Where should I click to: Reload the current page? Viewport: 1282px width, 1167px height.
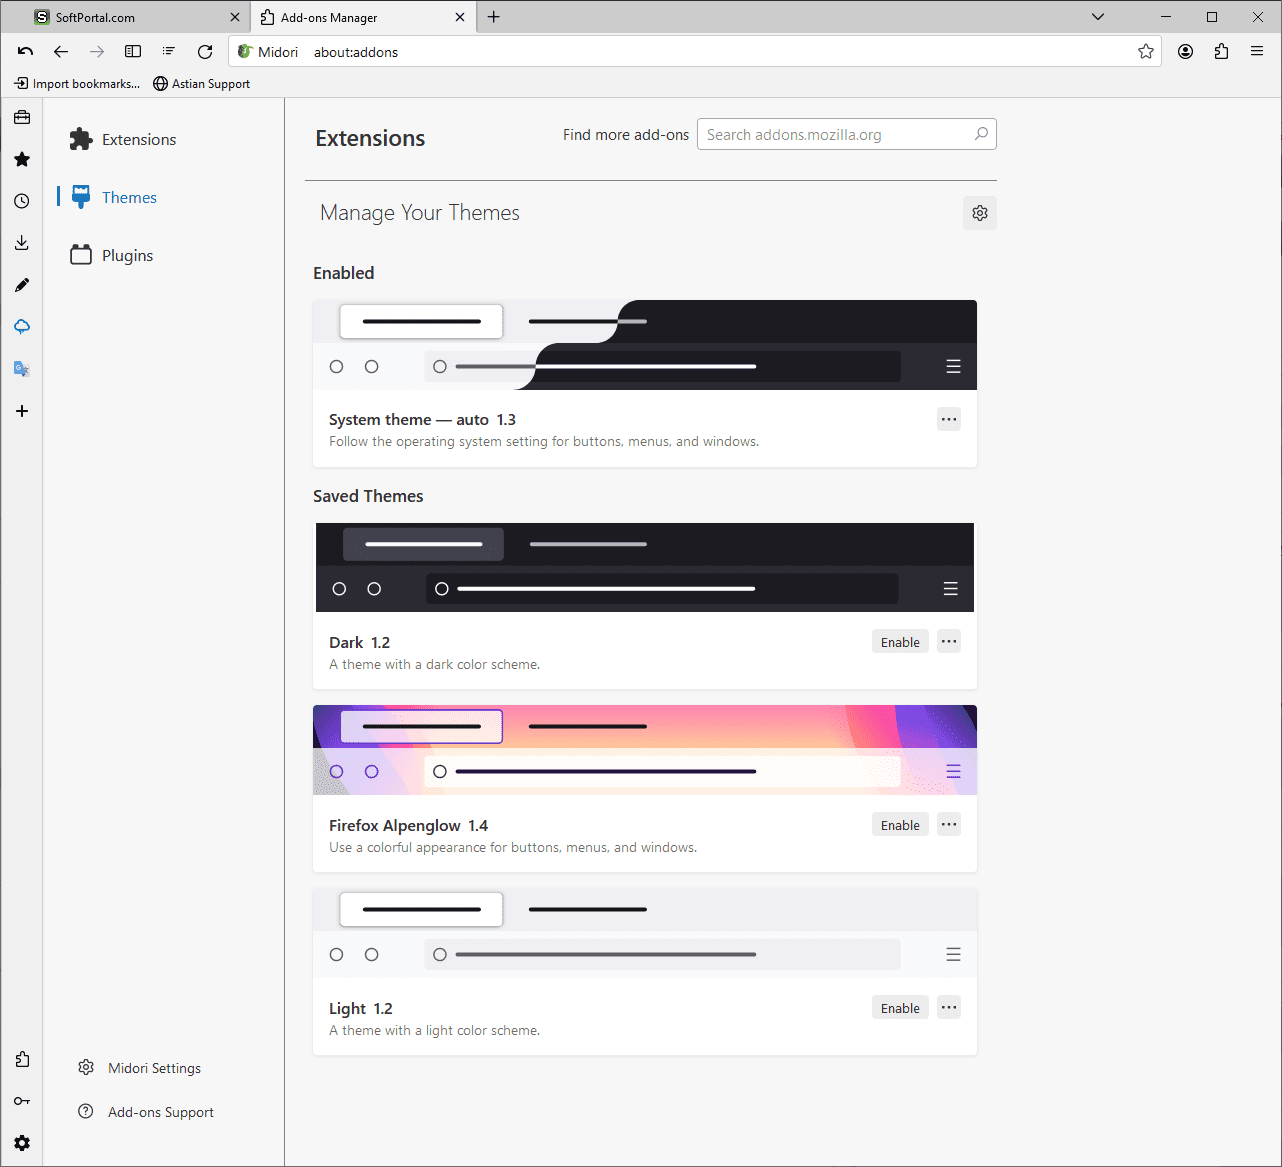pyautogui.click(x=205, y=52)
